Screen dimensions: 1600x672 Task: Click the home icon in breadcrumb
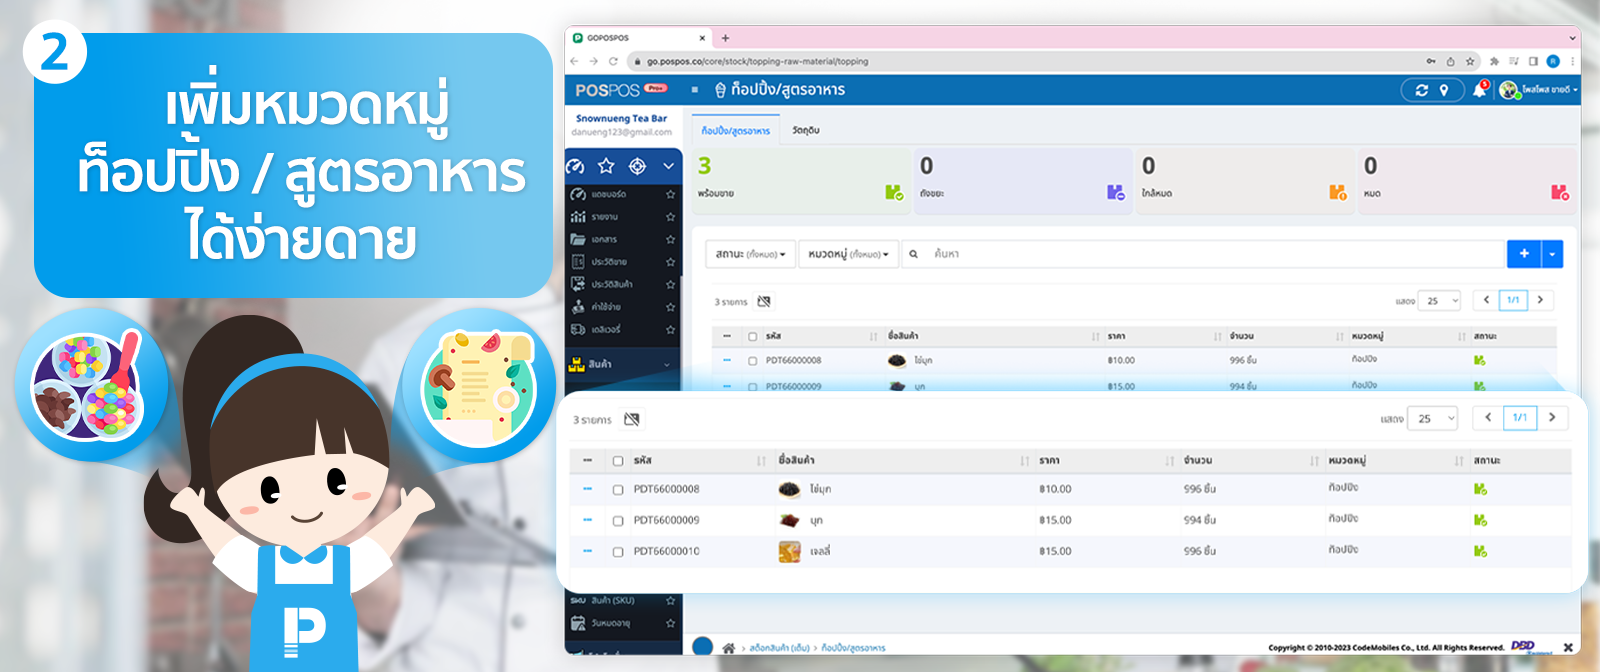pos(729,647)
